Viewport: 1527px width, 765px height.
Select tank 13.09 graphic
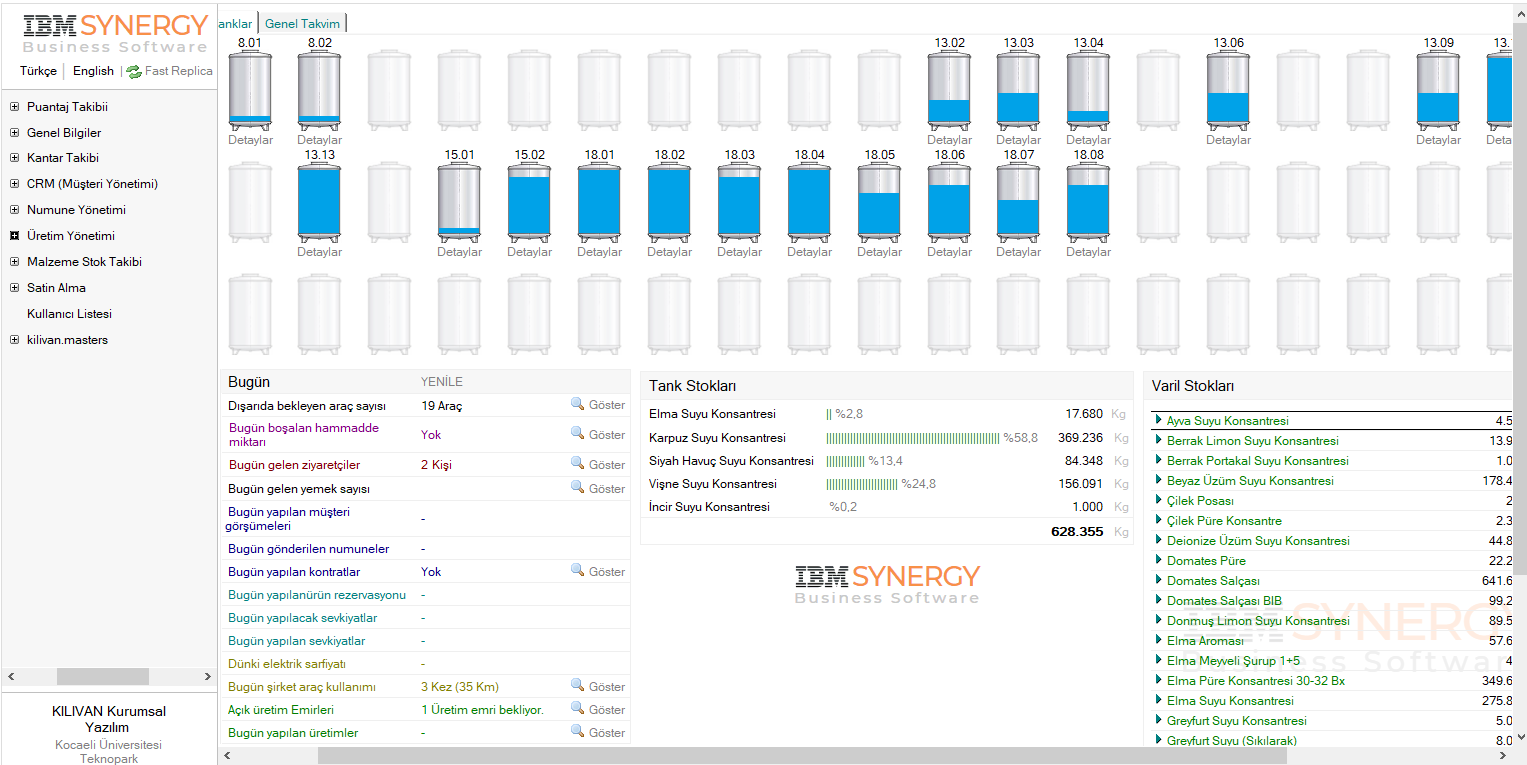tap(1438, 90)
